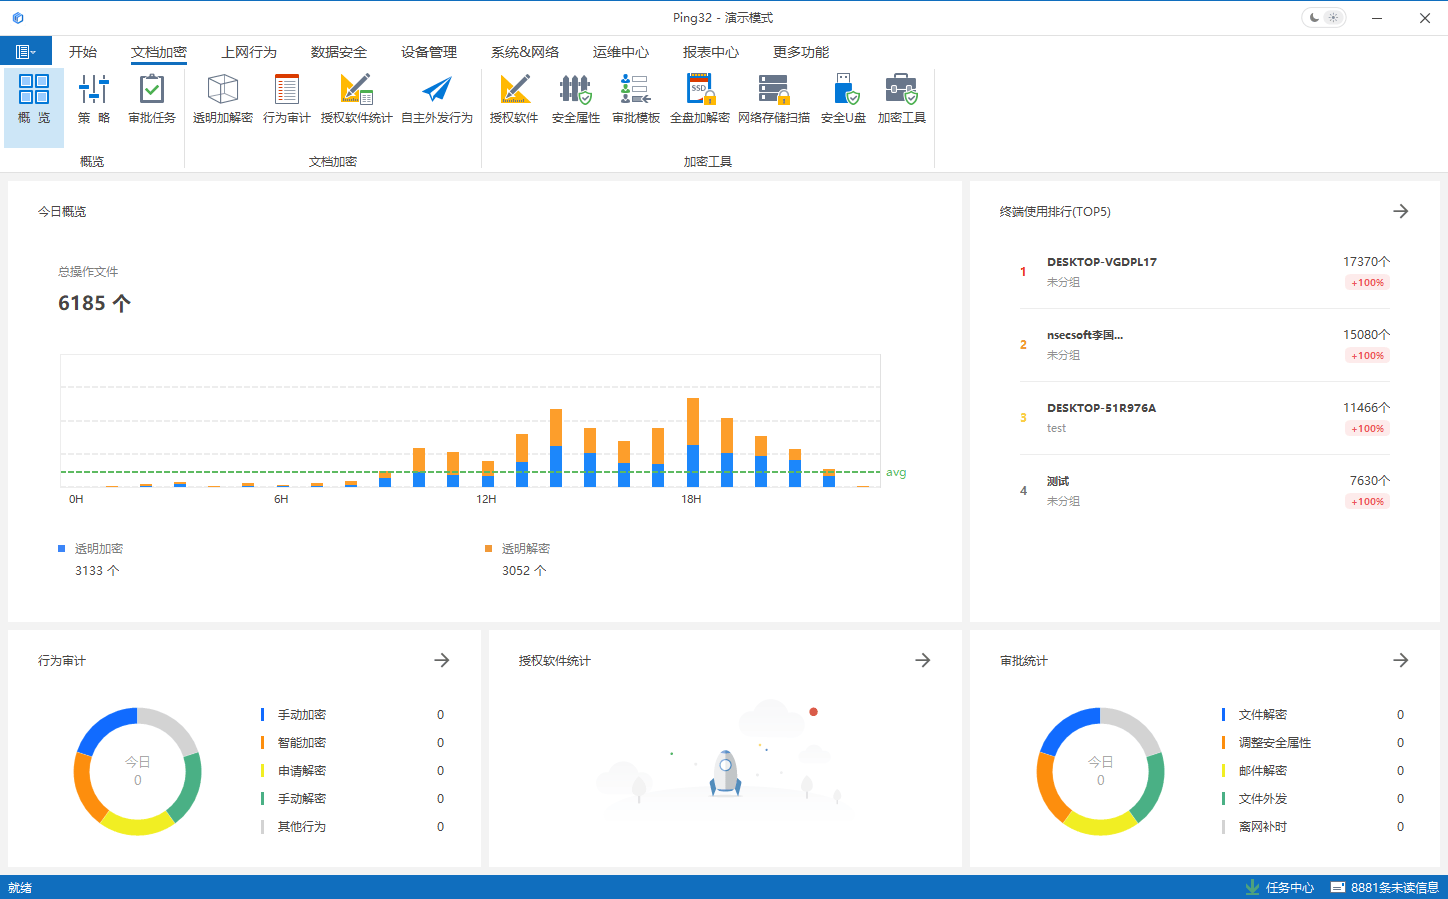Launch 网络存储扫描 from the ribbon

click(773, 99)
